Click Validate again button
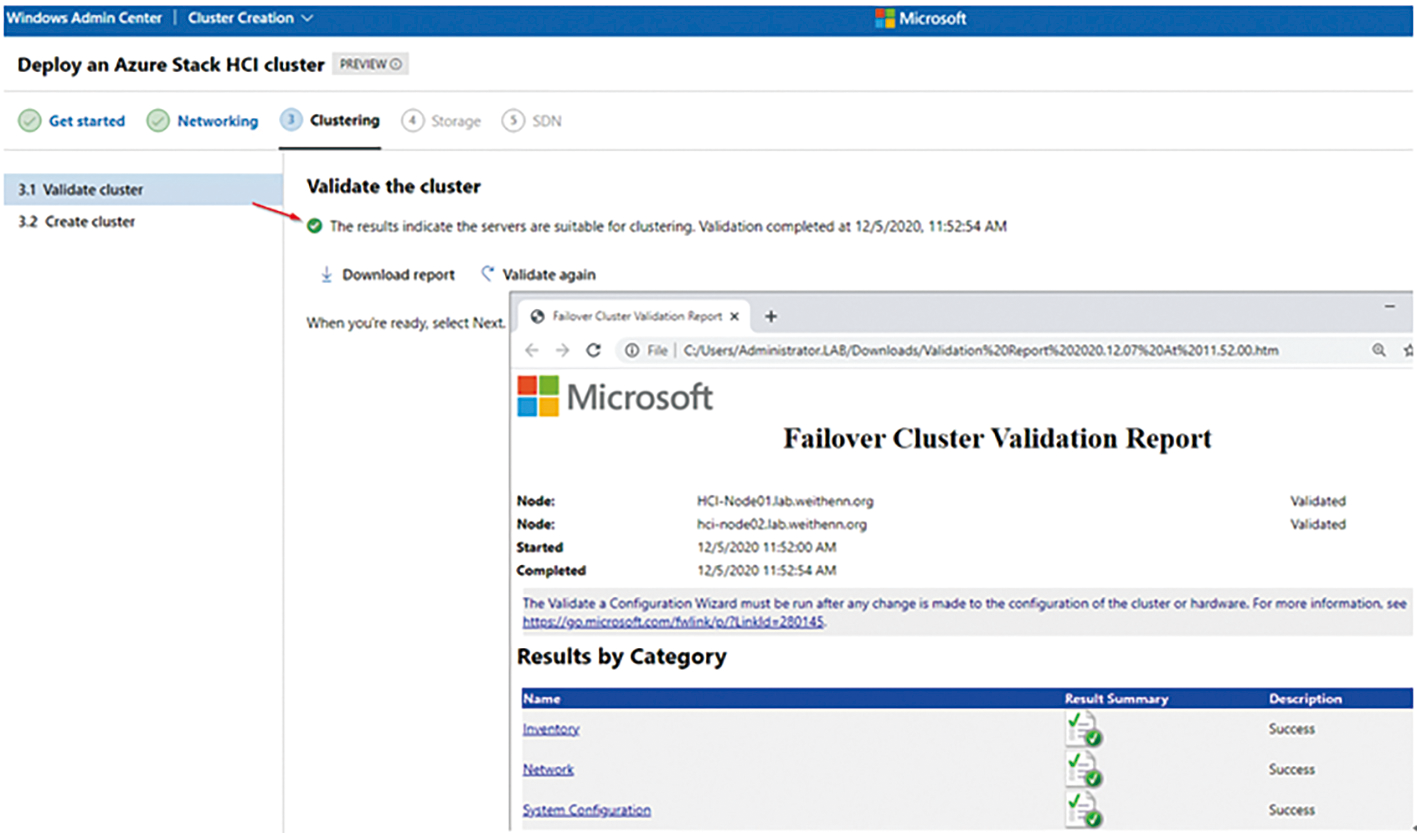The height and width of the screenshot is (833, 1417). (x=539, y=274)
